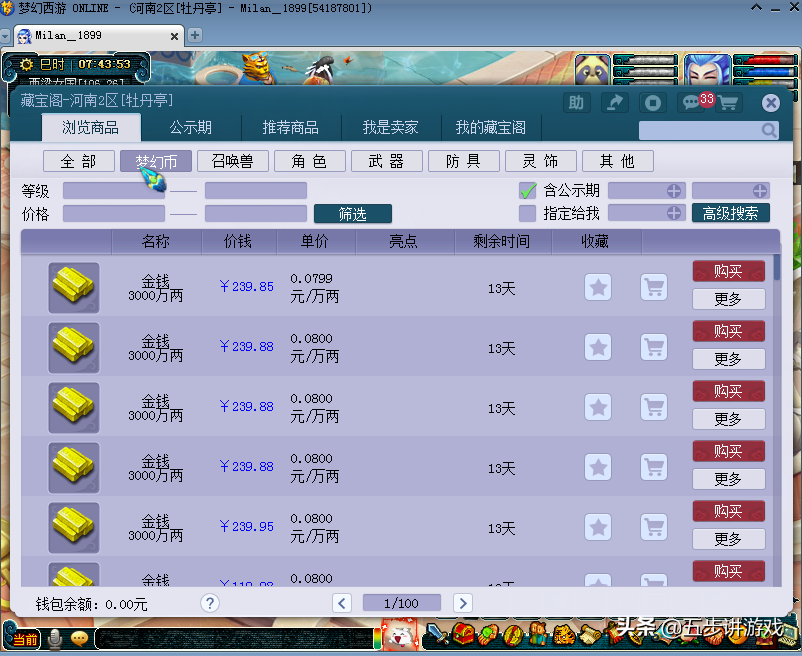
Task: Click the panda pet avatar
Action: coord(593,70)
